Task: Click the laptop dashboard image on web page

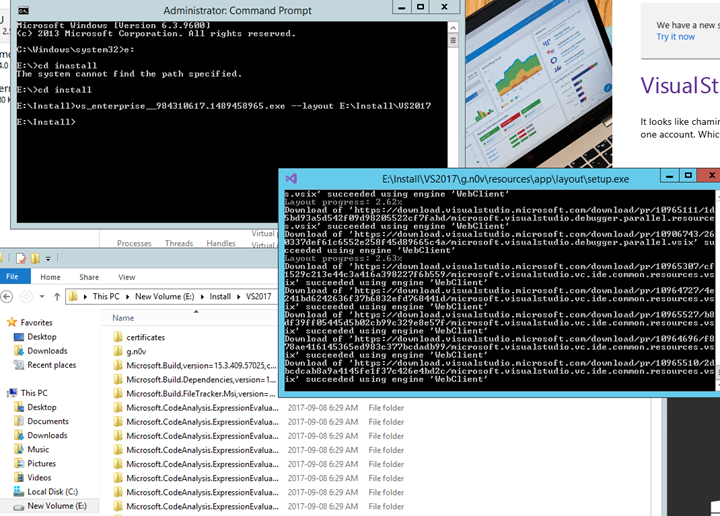Action: (539, 84)
